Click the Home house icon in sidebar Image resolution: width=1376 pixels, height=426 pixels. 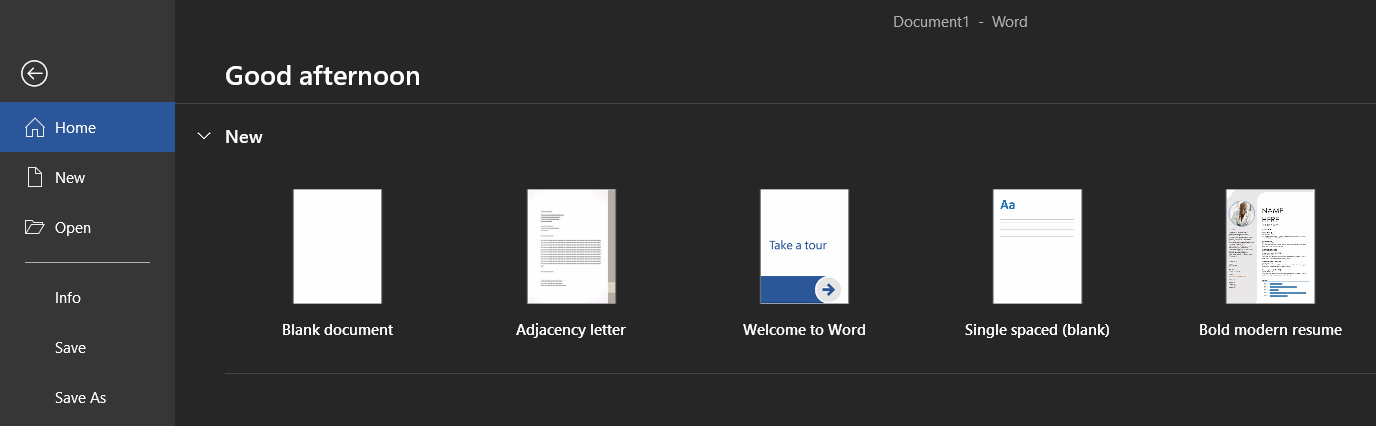click(35, 127)
